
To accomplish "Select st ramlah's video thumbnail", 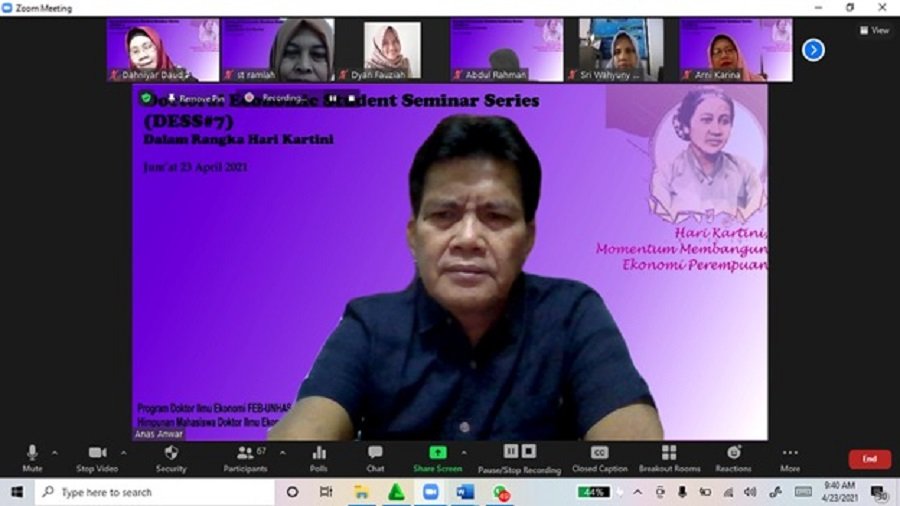I will click(278, 50).
